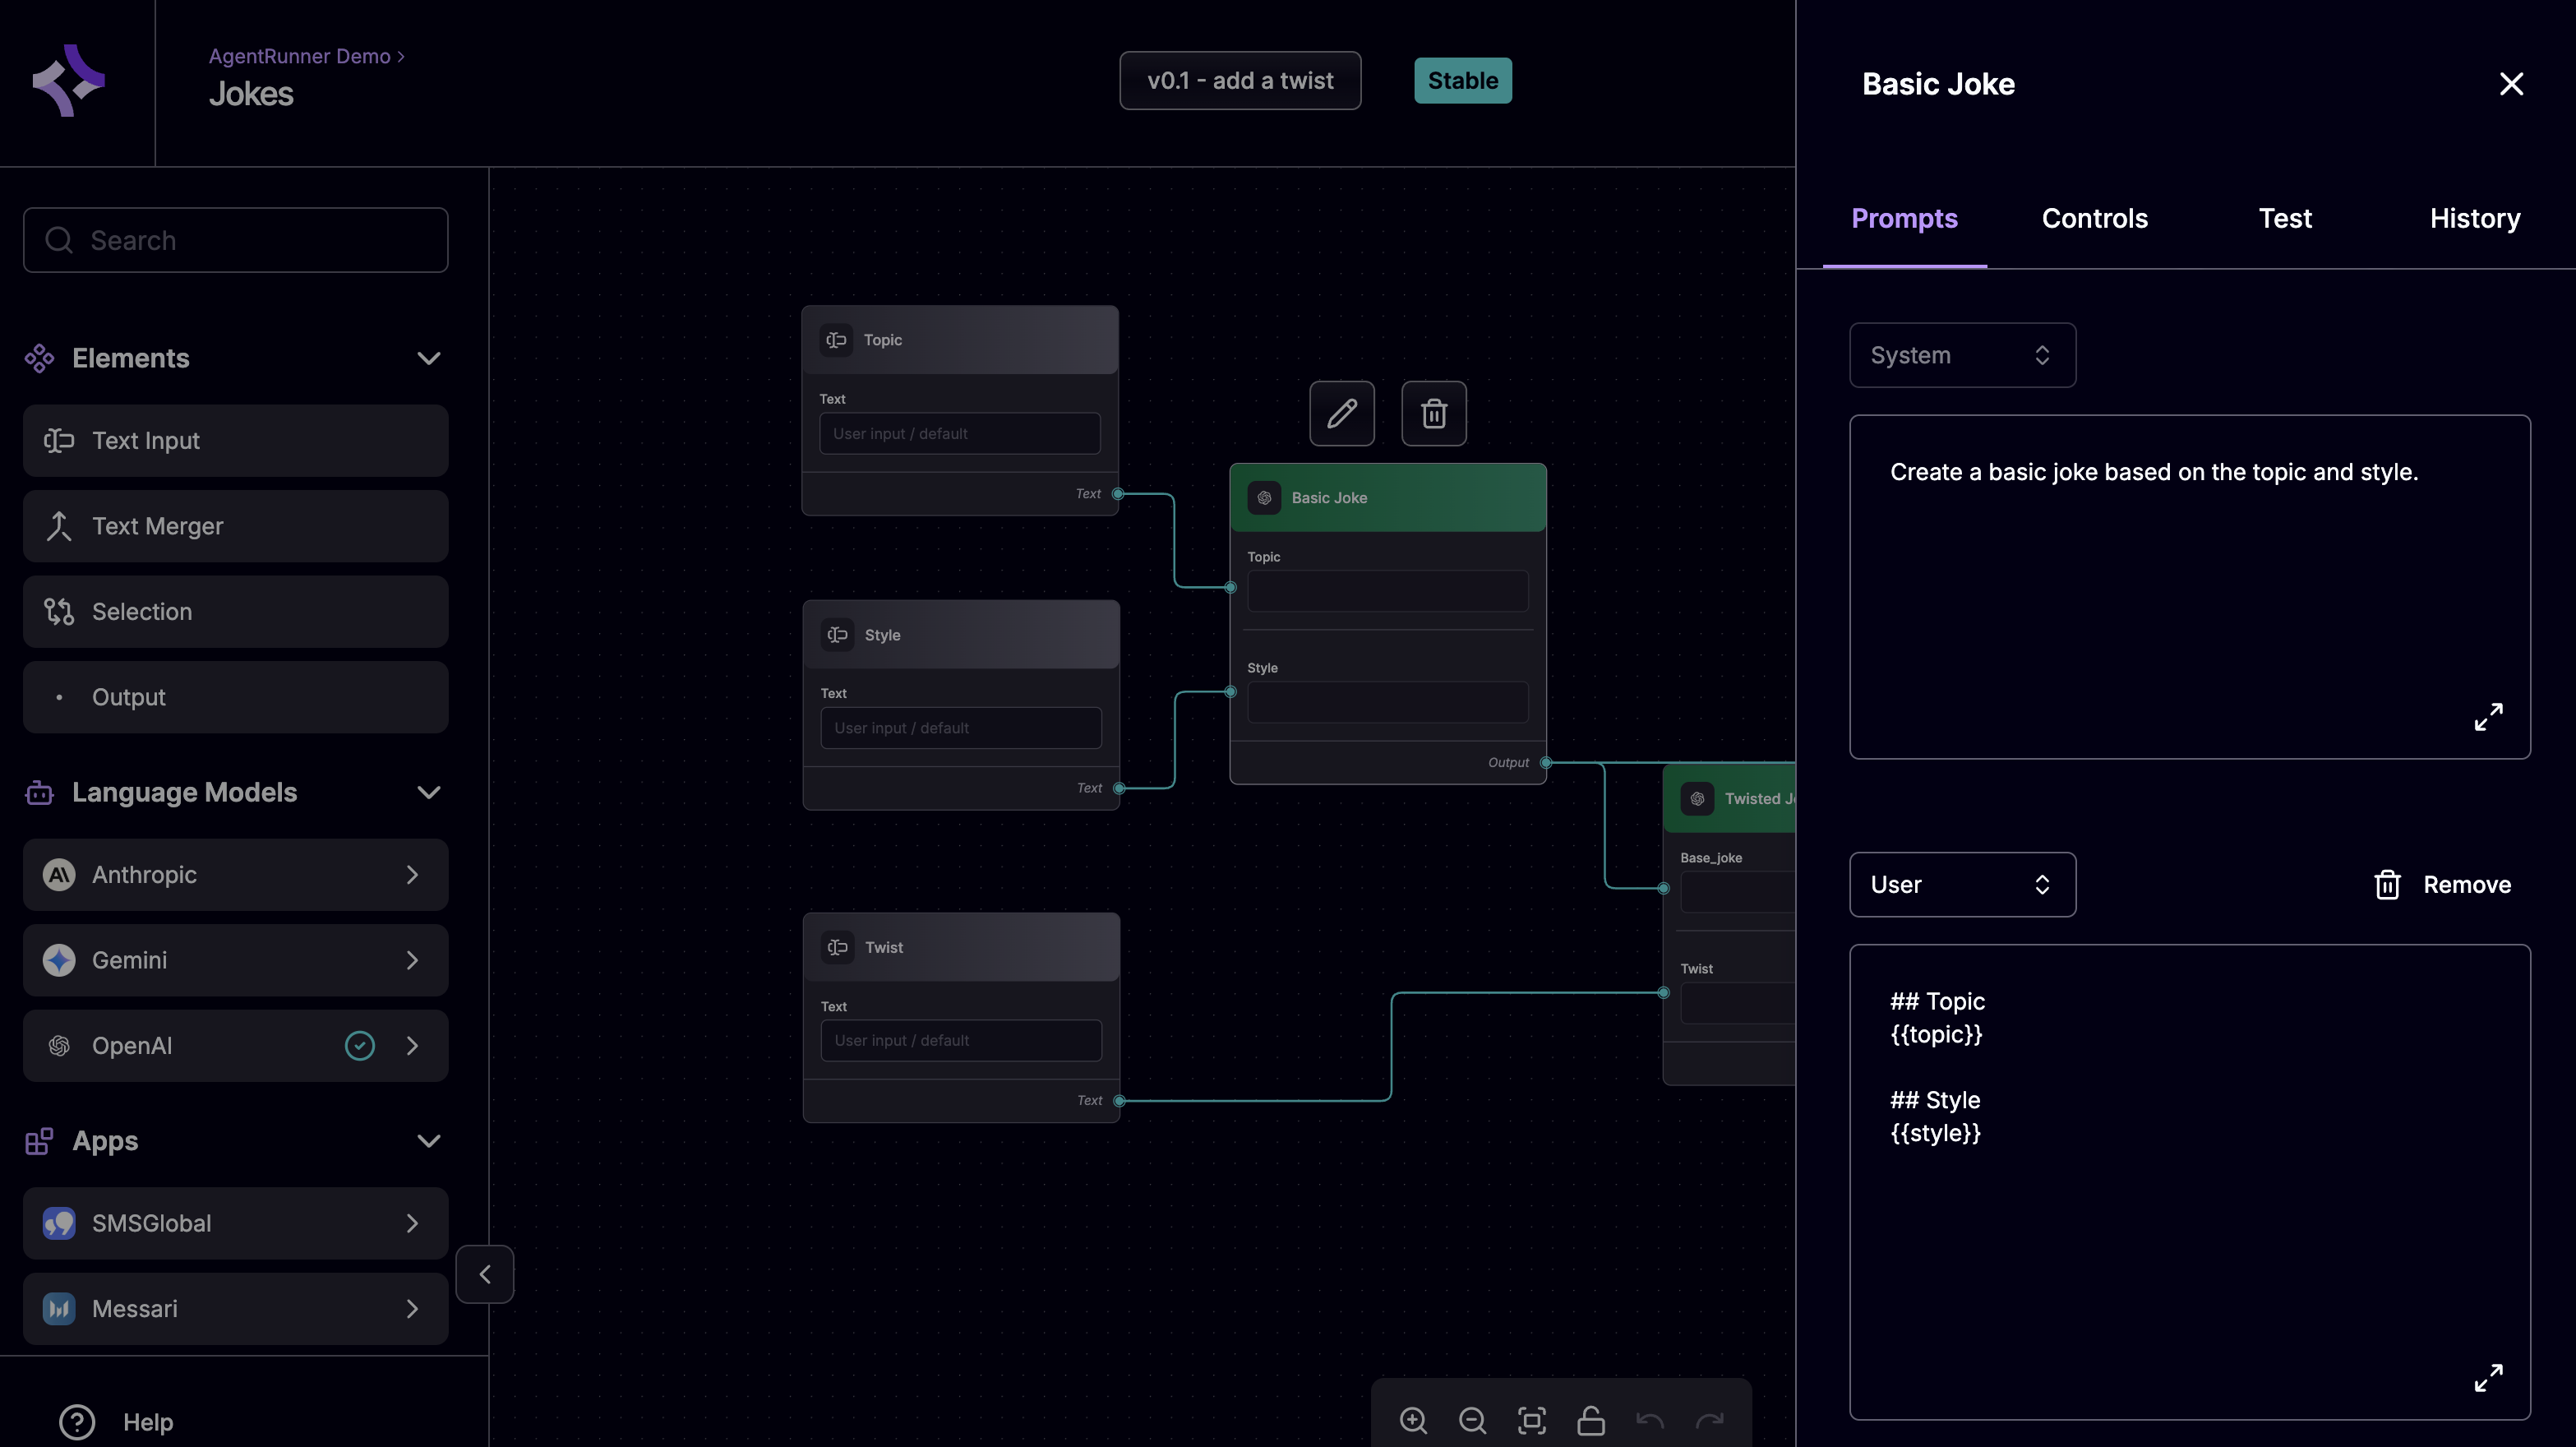Switch to the Controls tab
The image size is (2576, 1447).
(2094, 218)
